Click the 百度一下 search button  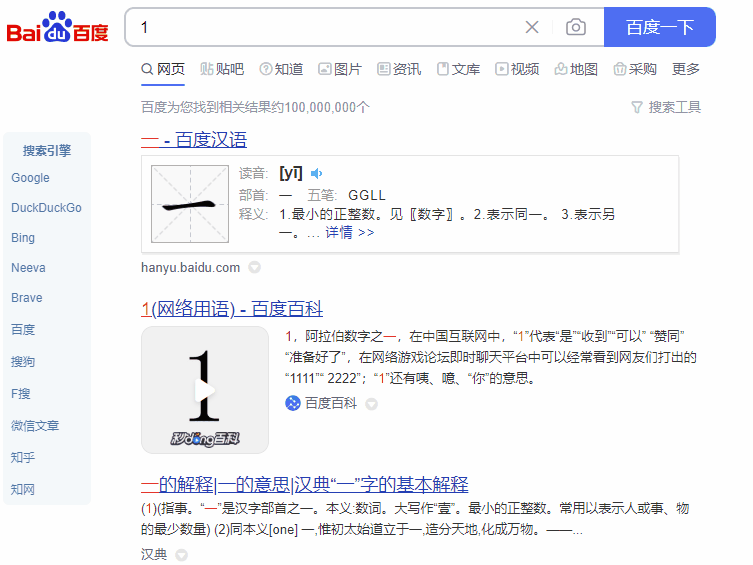click(659, 27)
